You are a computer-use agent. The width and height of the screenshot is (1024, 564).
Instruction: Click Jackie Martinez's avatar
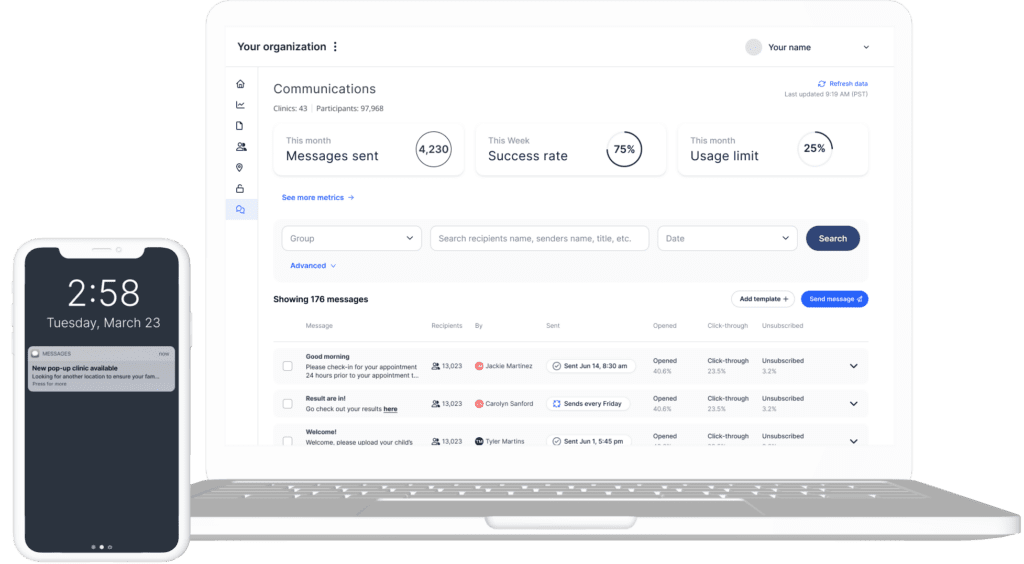pos(479,366)
